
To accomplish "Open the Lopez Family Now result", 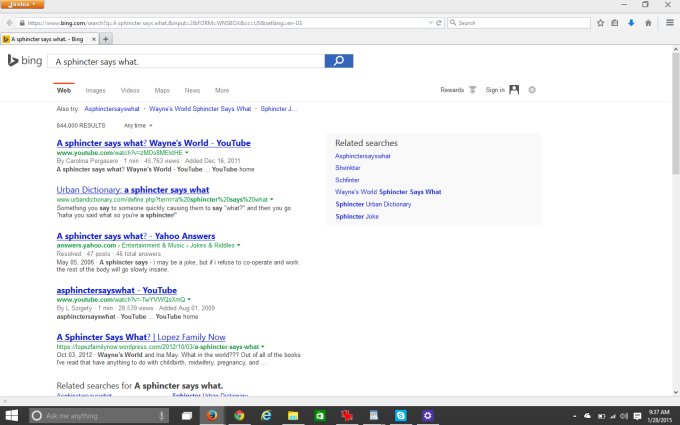I will click(141, 337).
